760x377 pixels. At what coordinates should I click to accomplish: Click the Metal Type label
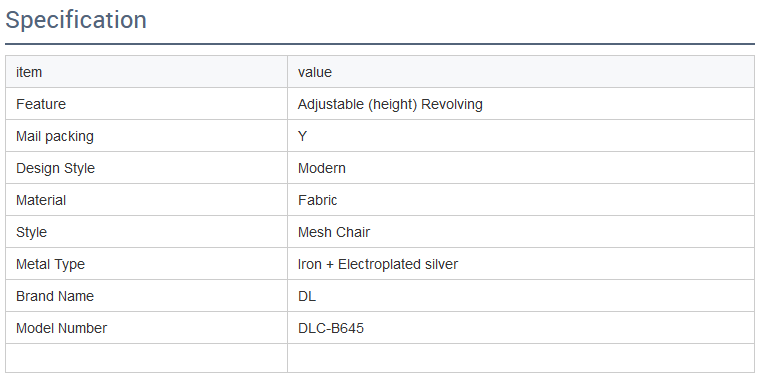[x=50, y=265]
